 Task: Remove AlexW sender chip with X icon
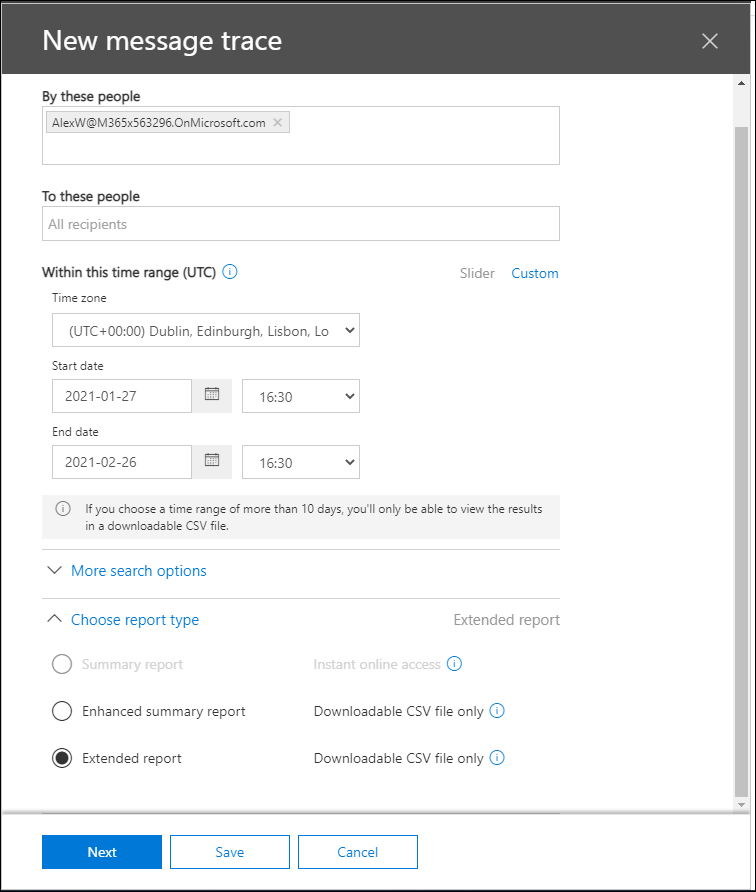pos(278,123)
